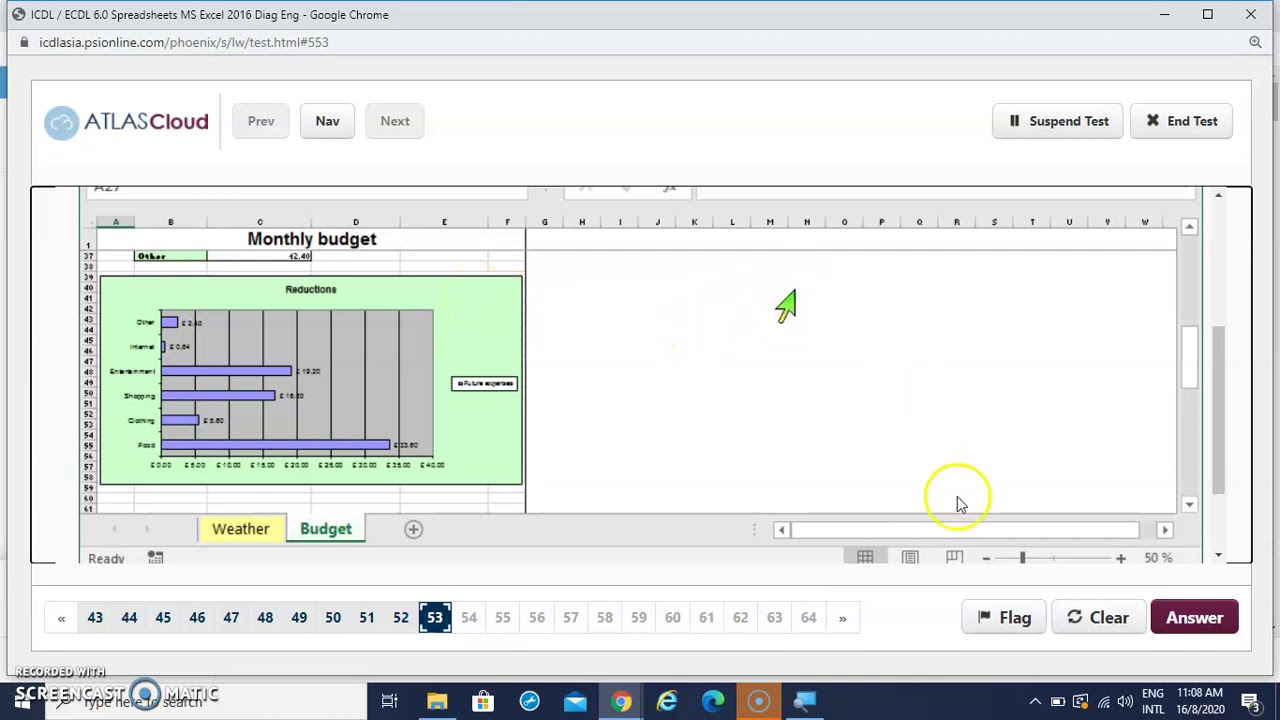Image resolution: width=1280 pixels, height=720 pixels.
Task: Select the Reductions bar chart
Action: coord(311,381)
